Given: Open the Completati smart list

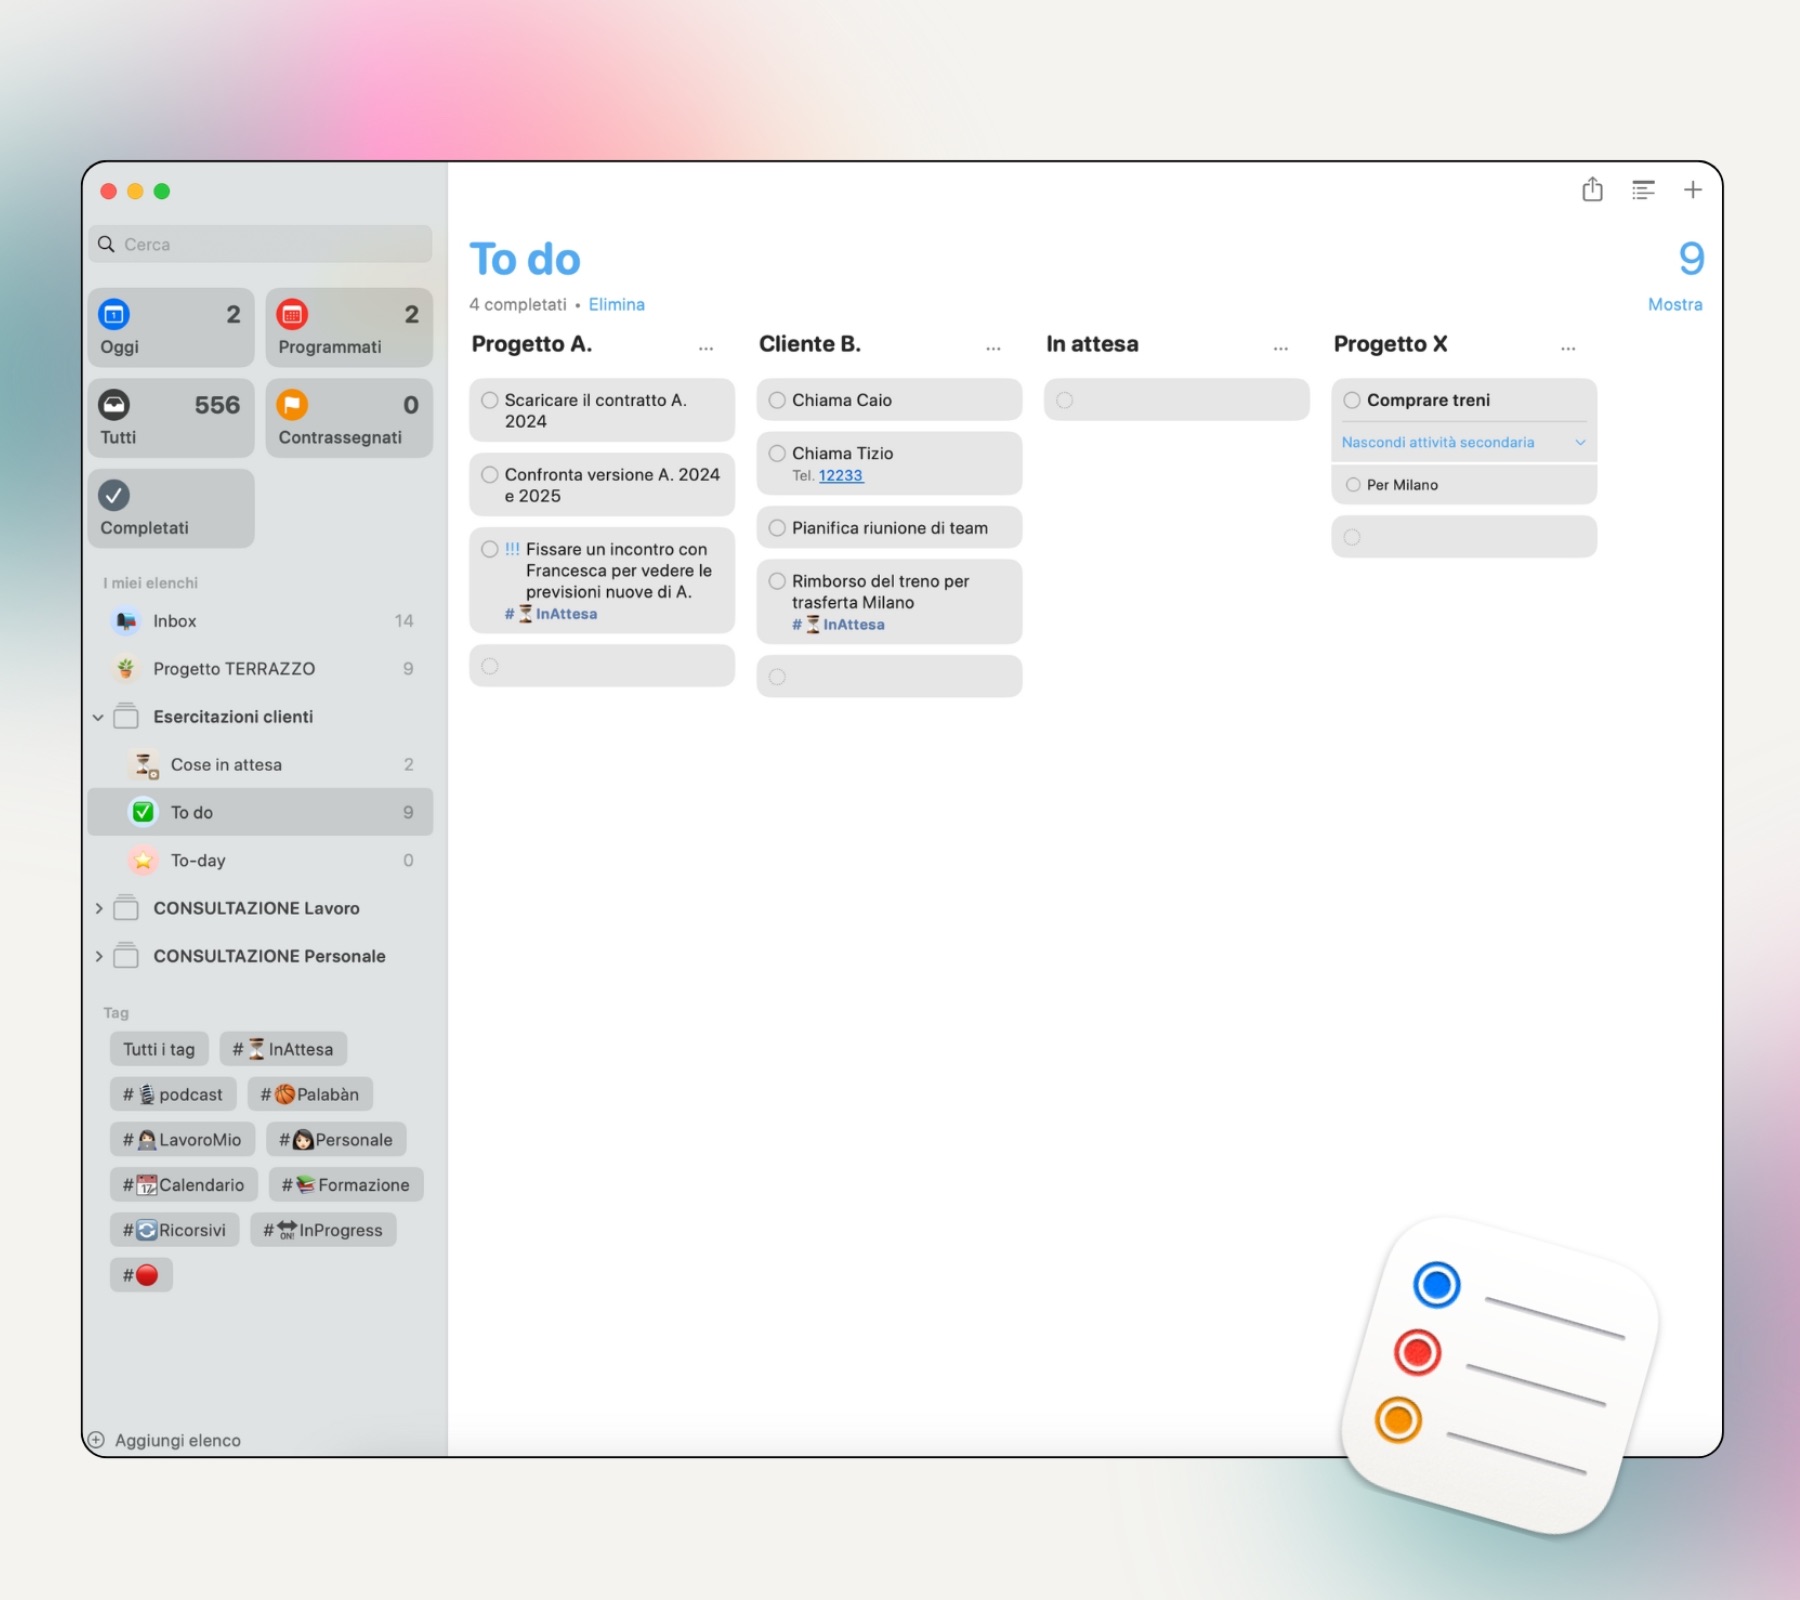Looking at the screenshot, I should pos(171,508).
